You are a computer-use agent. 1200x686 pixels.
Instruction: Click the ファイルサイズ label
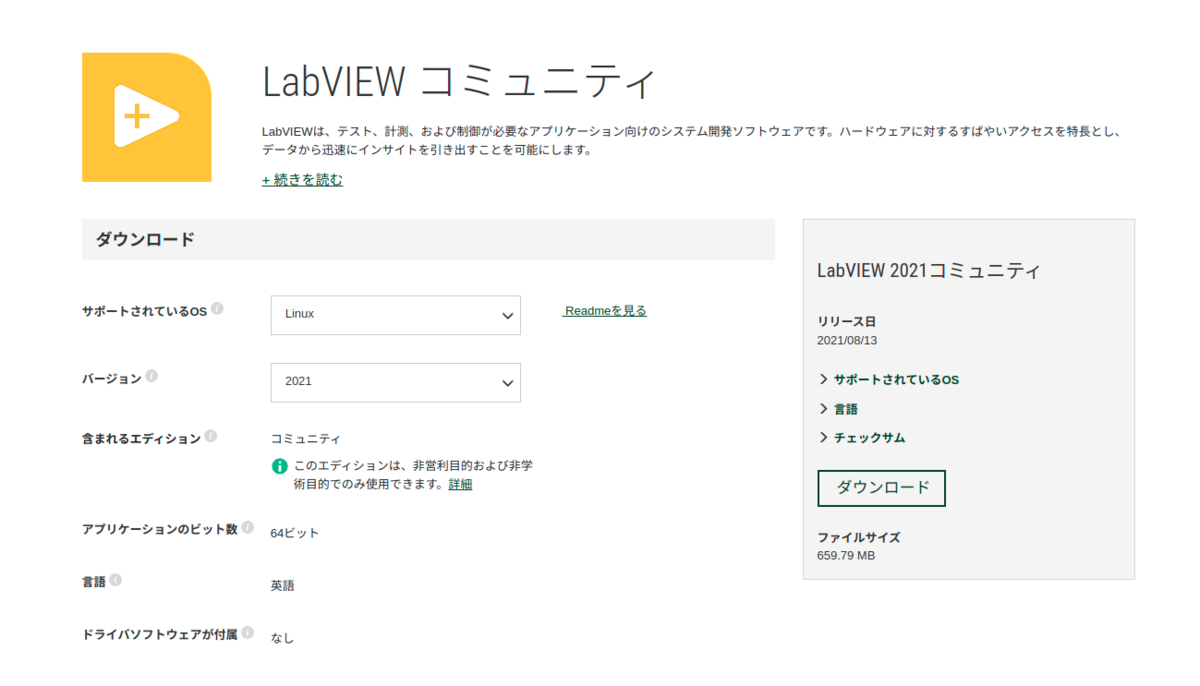859,537
